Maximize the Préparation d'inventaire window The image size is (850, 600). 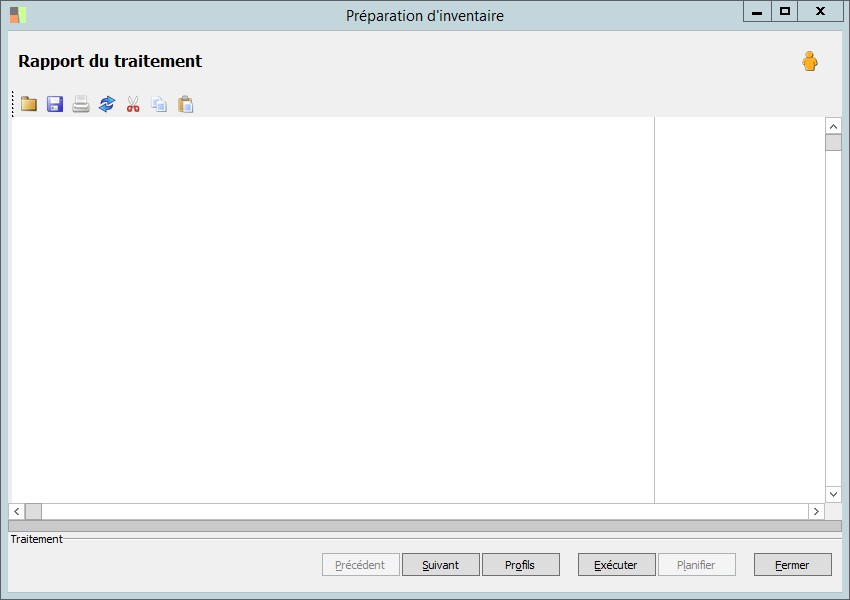tap(784, 11)
